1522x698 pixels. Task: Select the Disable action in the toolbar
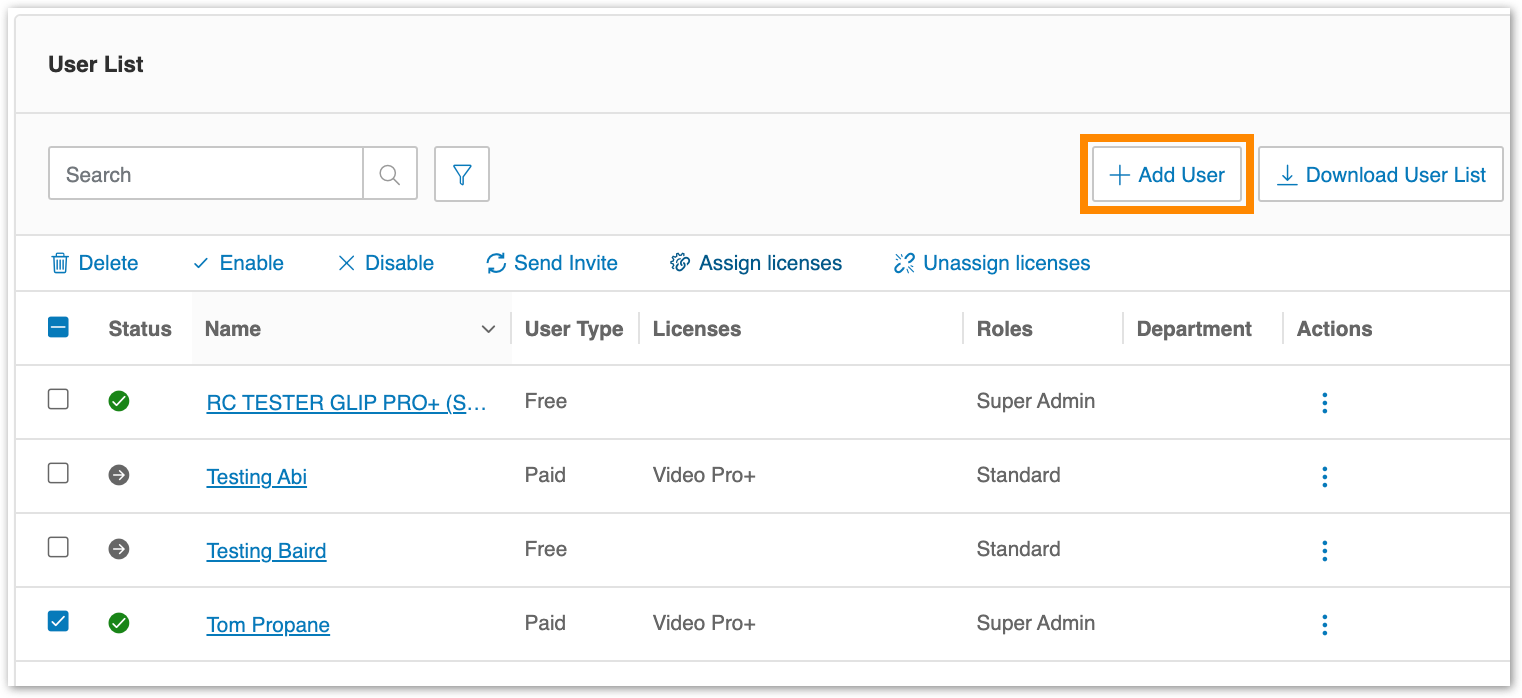click(x=398, y=263)
